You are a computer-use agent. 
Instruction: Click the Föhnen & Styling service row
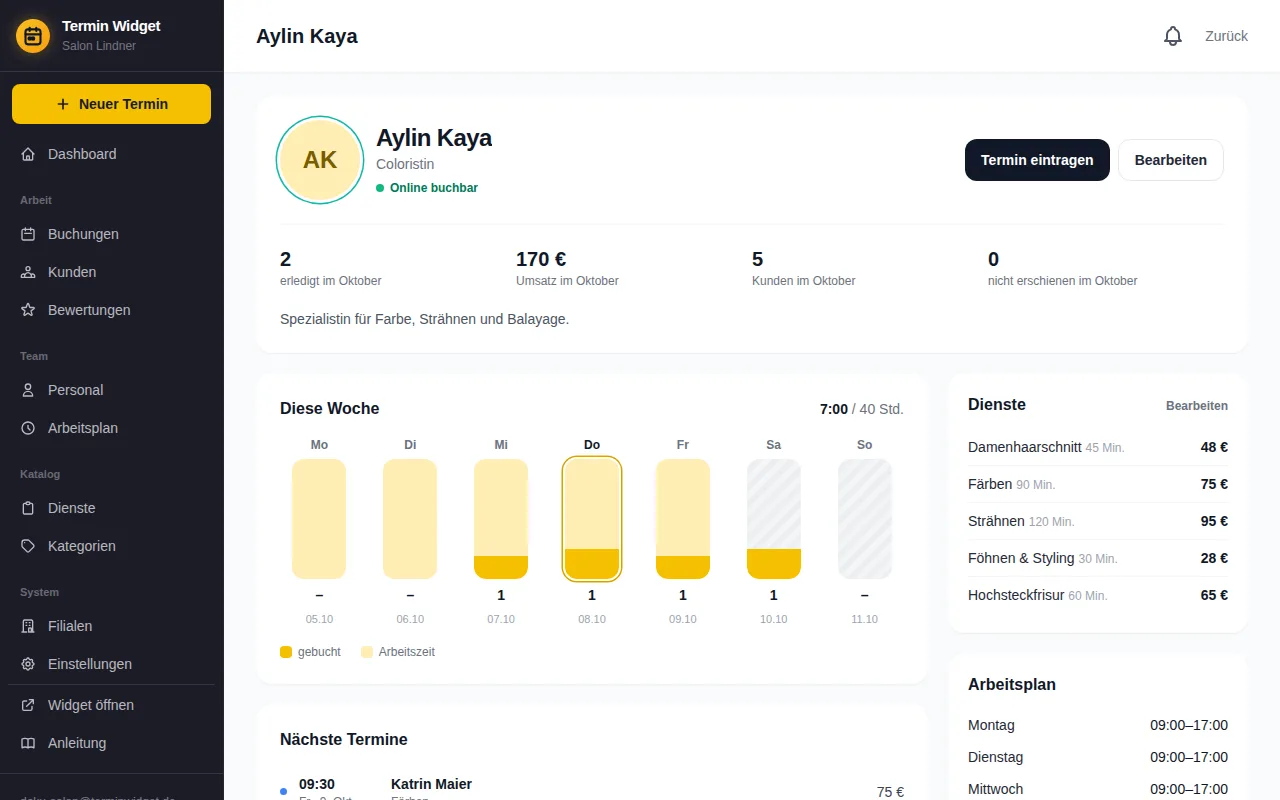(x=1098, y=558)
